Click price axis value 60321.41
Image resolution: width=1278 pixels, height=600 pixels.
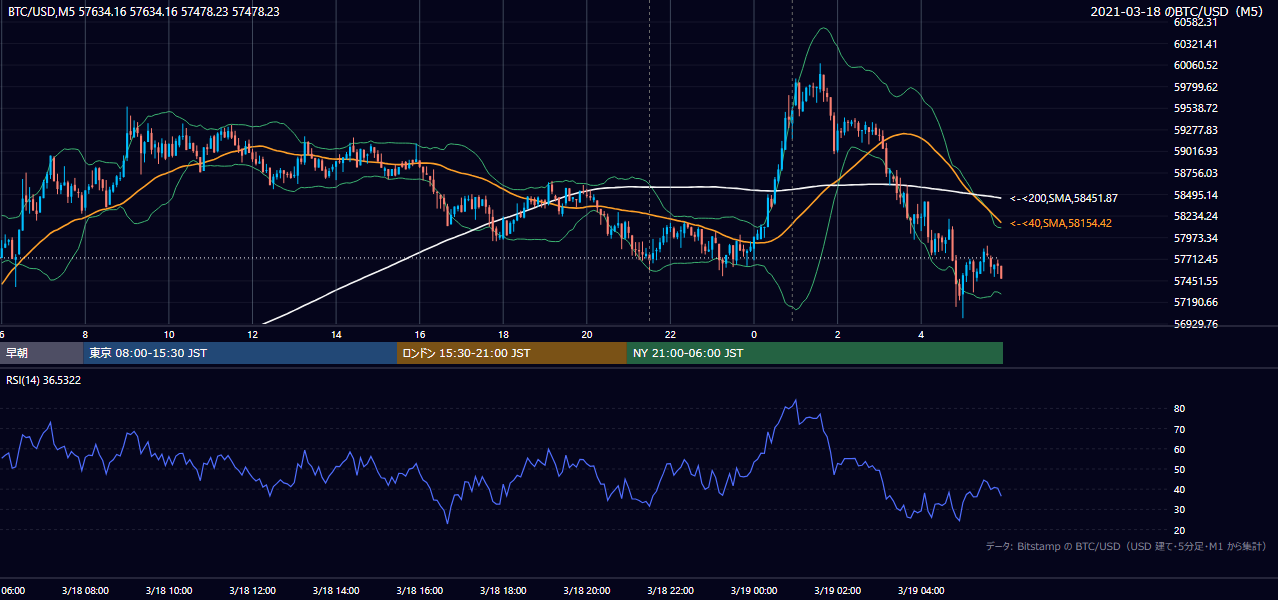[x=1195, y=44]
